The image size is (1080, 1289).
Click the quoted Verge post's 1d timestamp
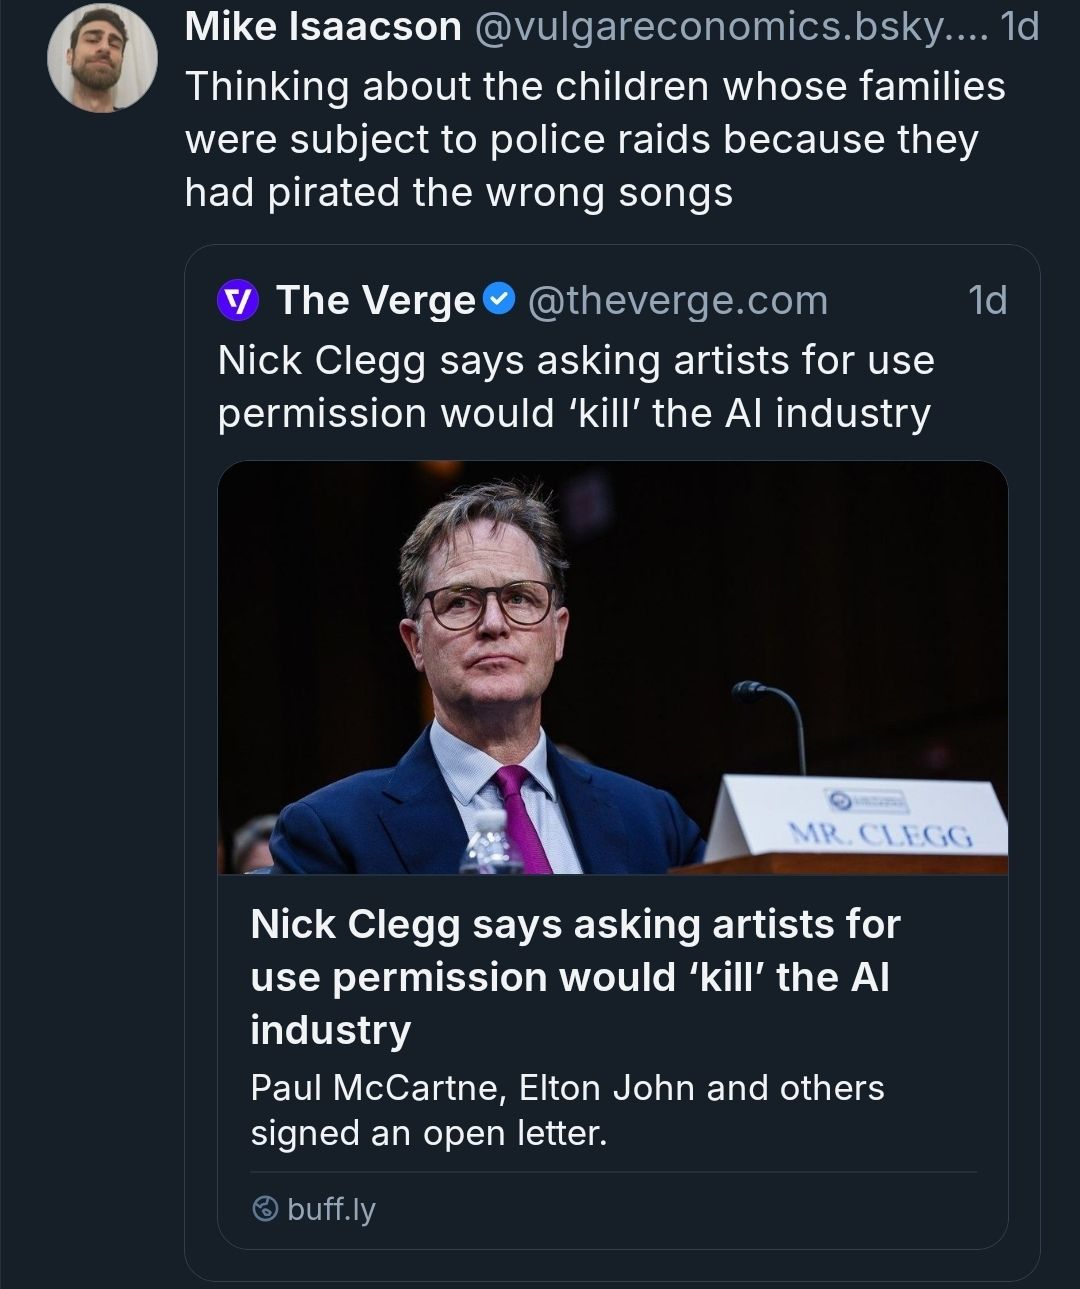987,300
